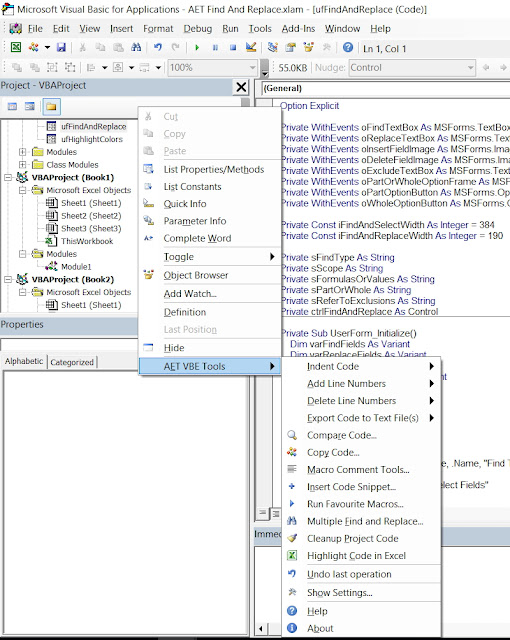Click Macro Comment Tools icon
The image size is (510, 640).
(x=292, y=469)
